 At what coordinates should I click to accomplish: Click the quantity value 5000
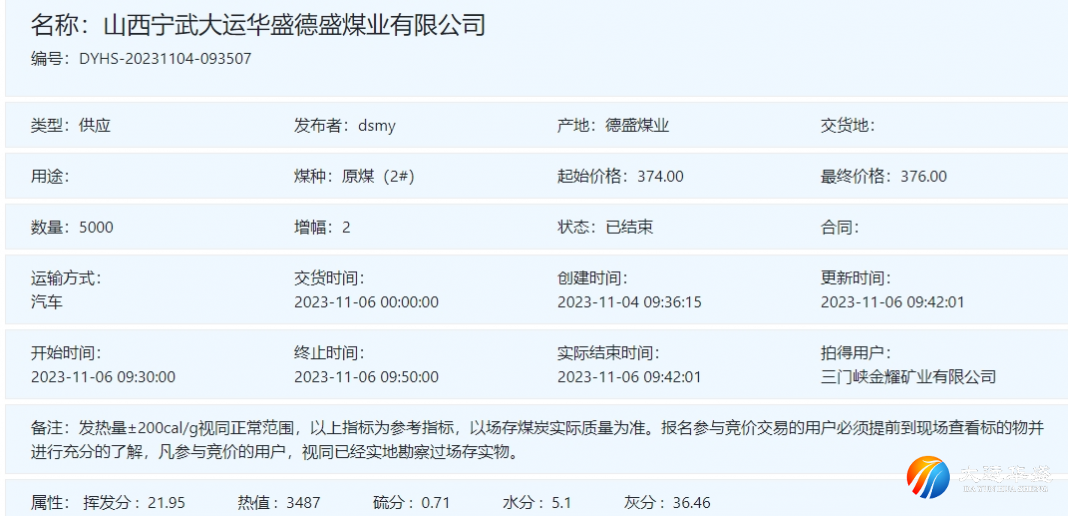click(97, 228)
